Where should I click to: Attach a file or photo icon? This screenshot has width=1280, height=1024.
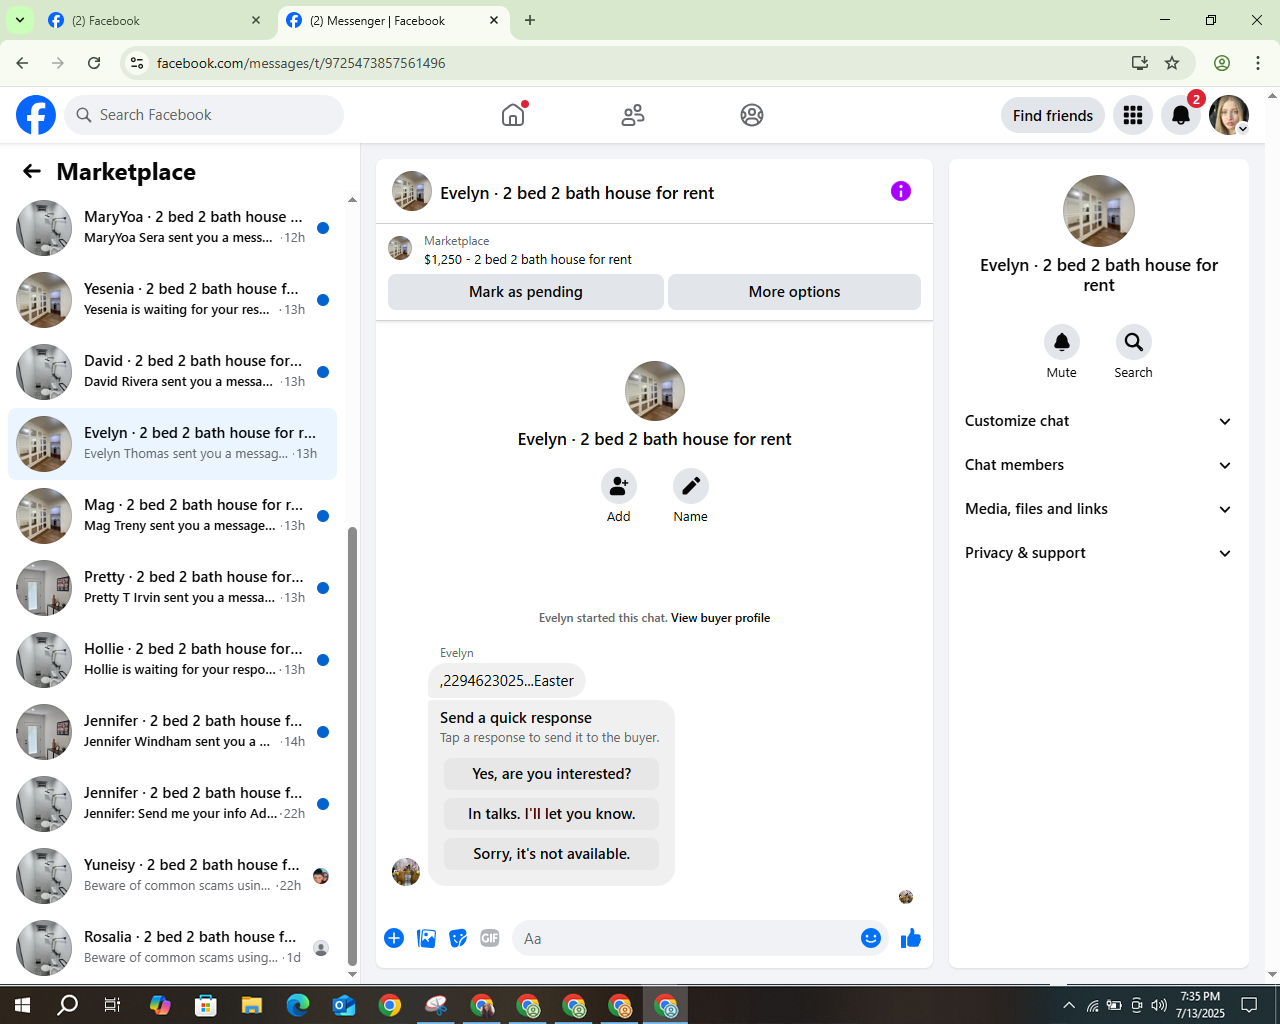pos(426,938)
